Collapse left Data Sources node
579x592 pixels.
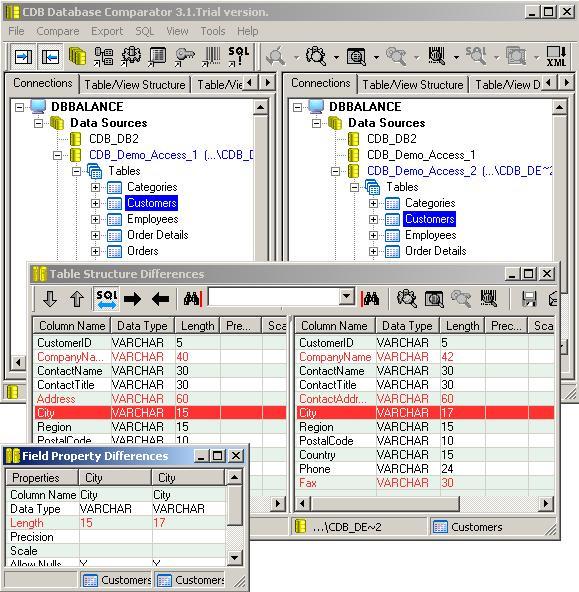click(38, 123)
